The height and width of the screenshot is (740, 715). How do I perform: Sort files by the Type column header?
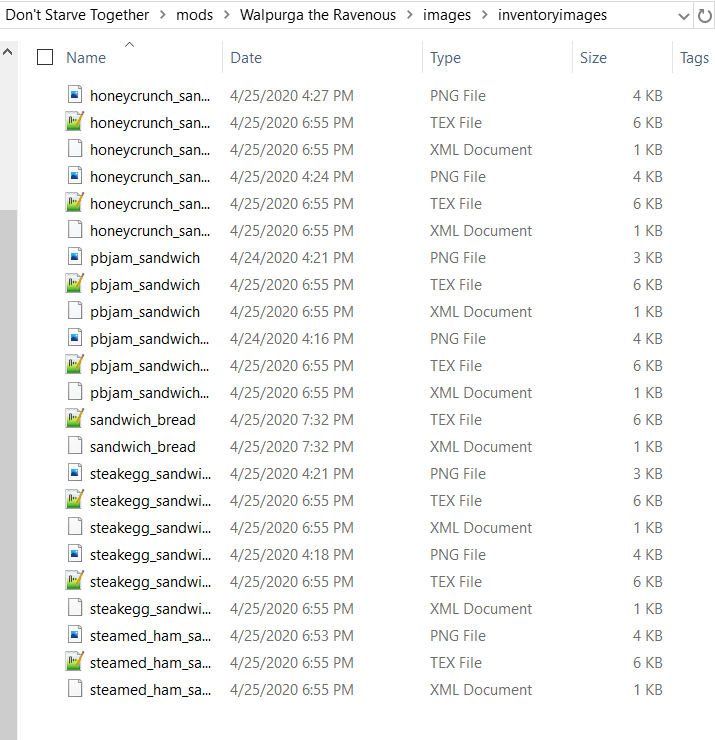click(445, 58)
